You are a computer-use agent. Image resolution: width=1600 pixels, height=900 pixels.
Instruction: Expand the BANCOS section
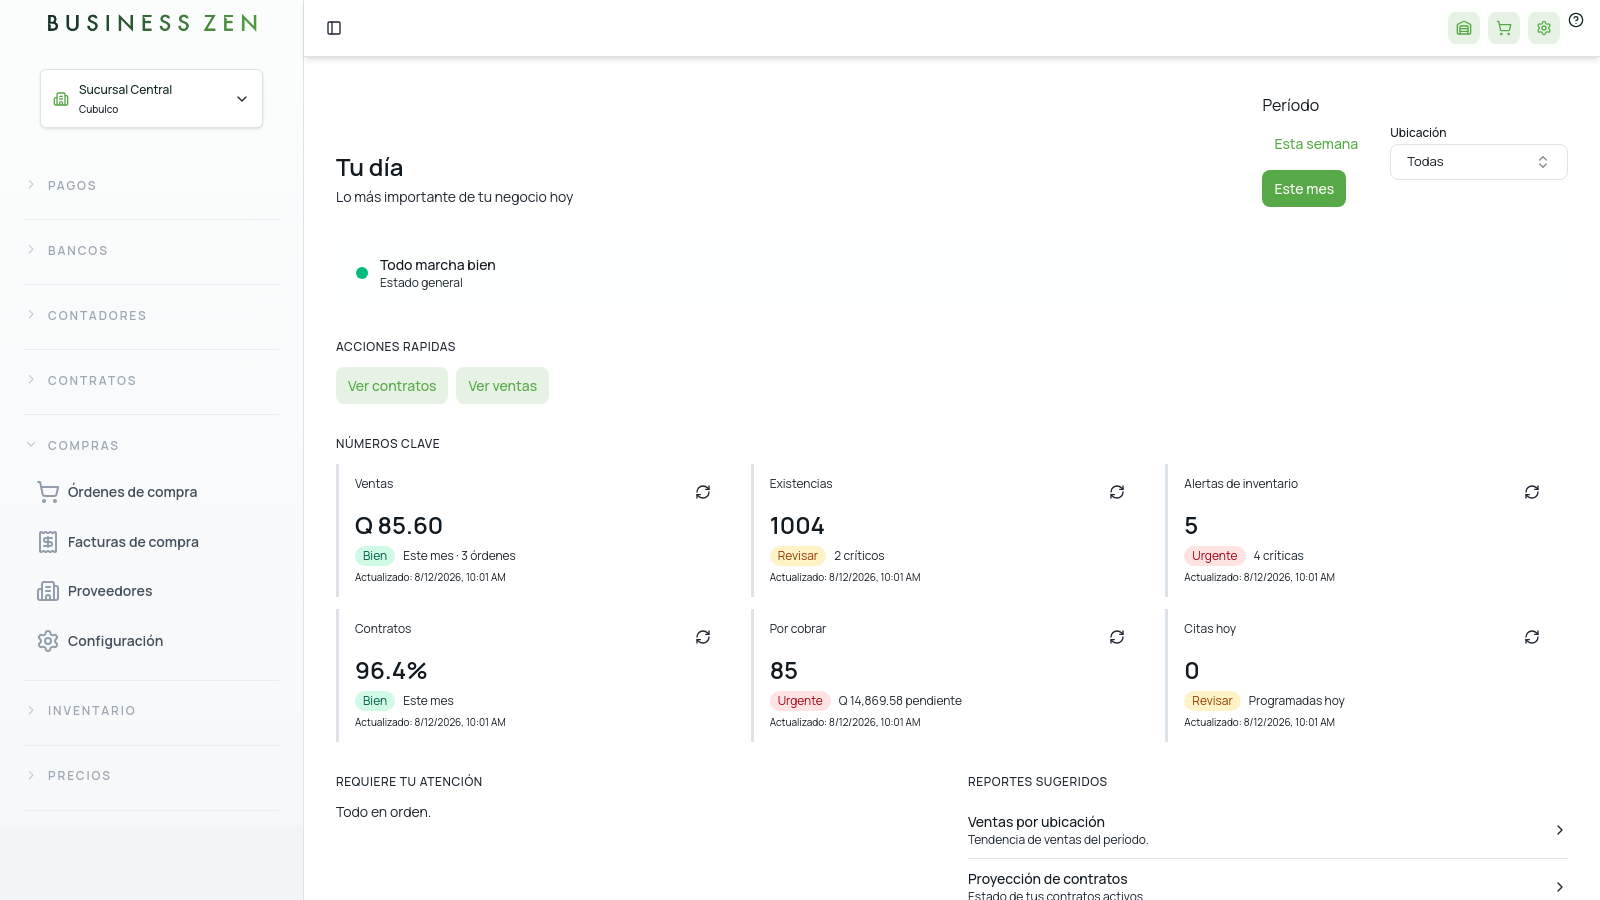coord(151,251)
